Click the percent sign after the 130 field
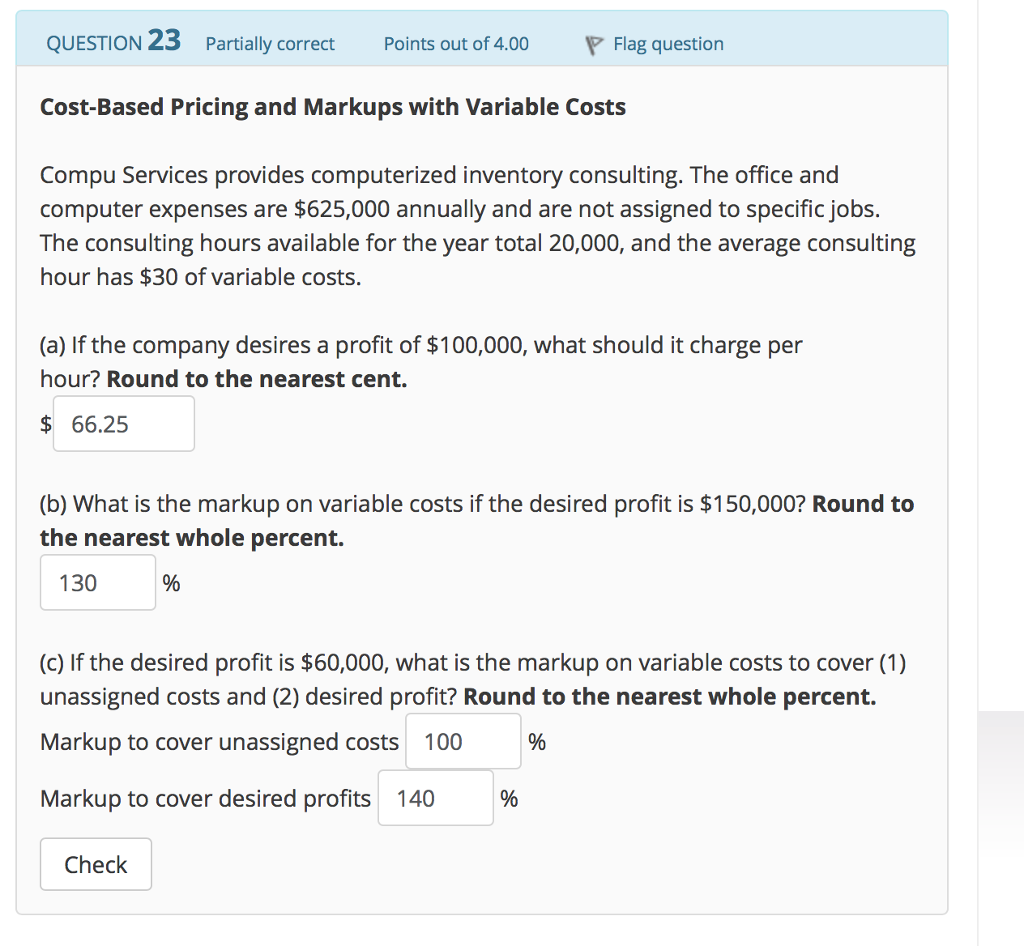The height and width of the screenshot is (946, 1024). click(x=170, y=583)
